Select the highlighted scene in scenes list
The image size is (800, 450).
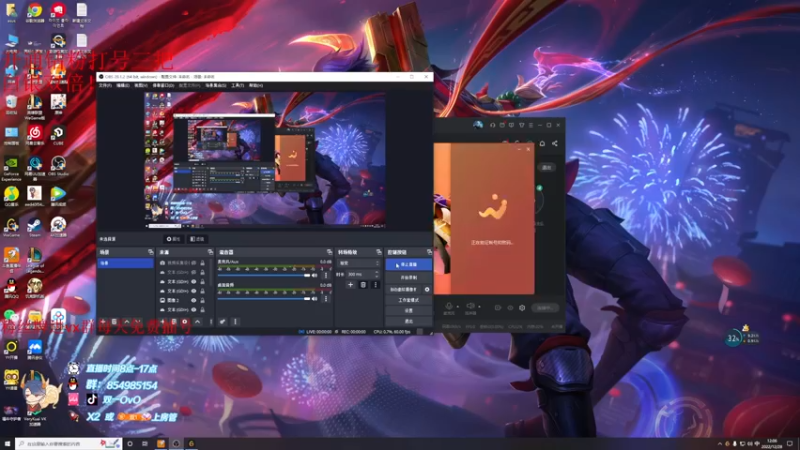coord(126,263)
